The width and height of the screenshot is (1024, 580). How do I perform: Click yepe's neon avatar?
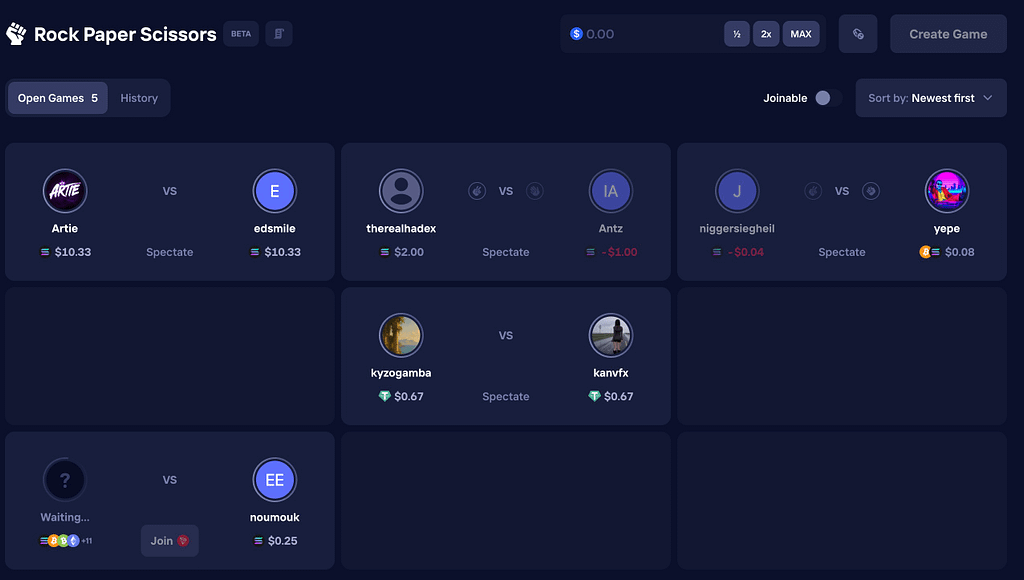947,191
